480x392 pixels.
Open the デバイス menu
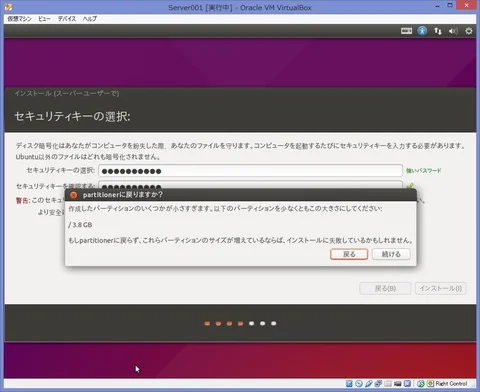(67, 19)
